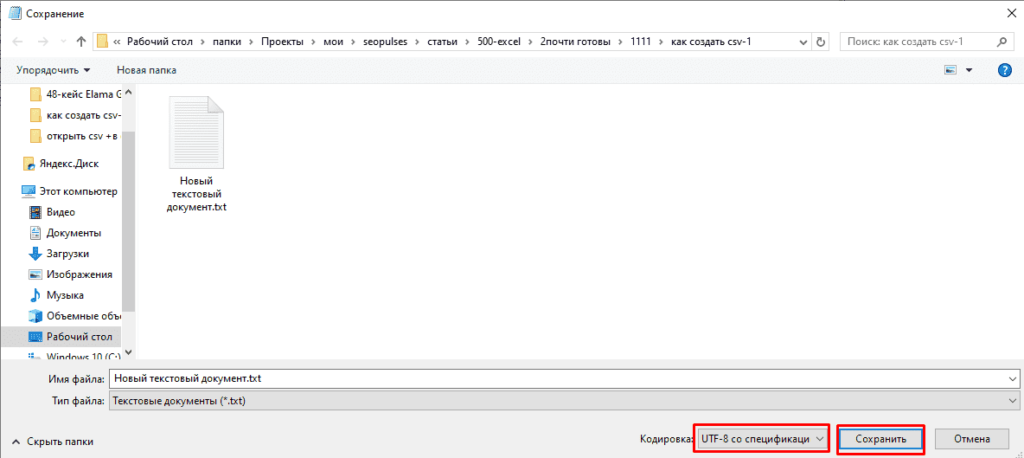This screenshot has width=1024, height=458.
Task: Collapse folders with Скрыть папки
Action: (x=53, y=442)
